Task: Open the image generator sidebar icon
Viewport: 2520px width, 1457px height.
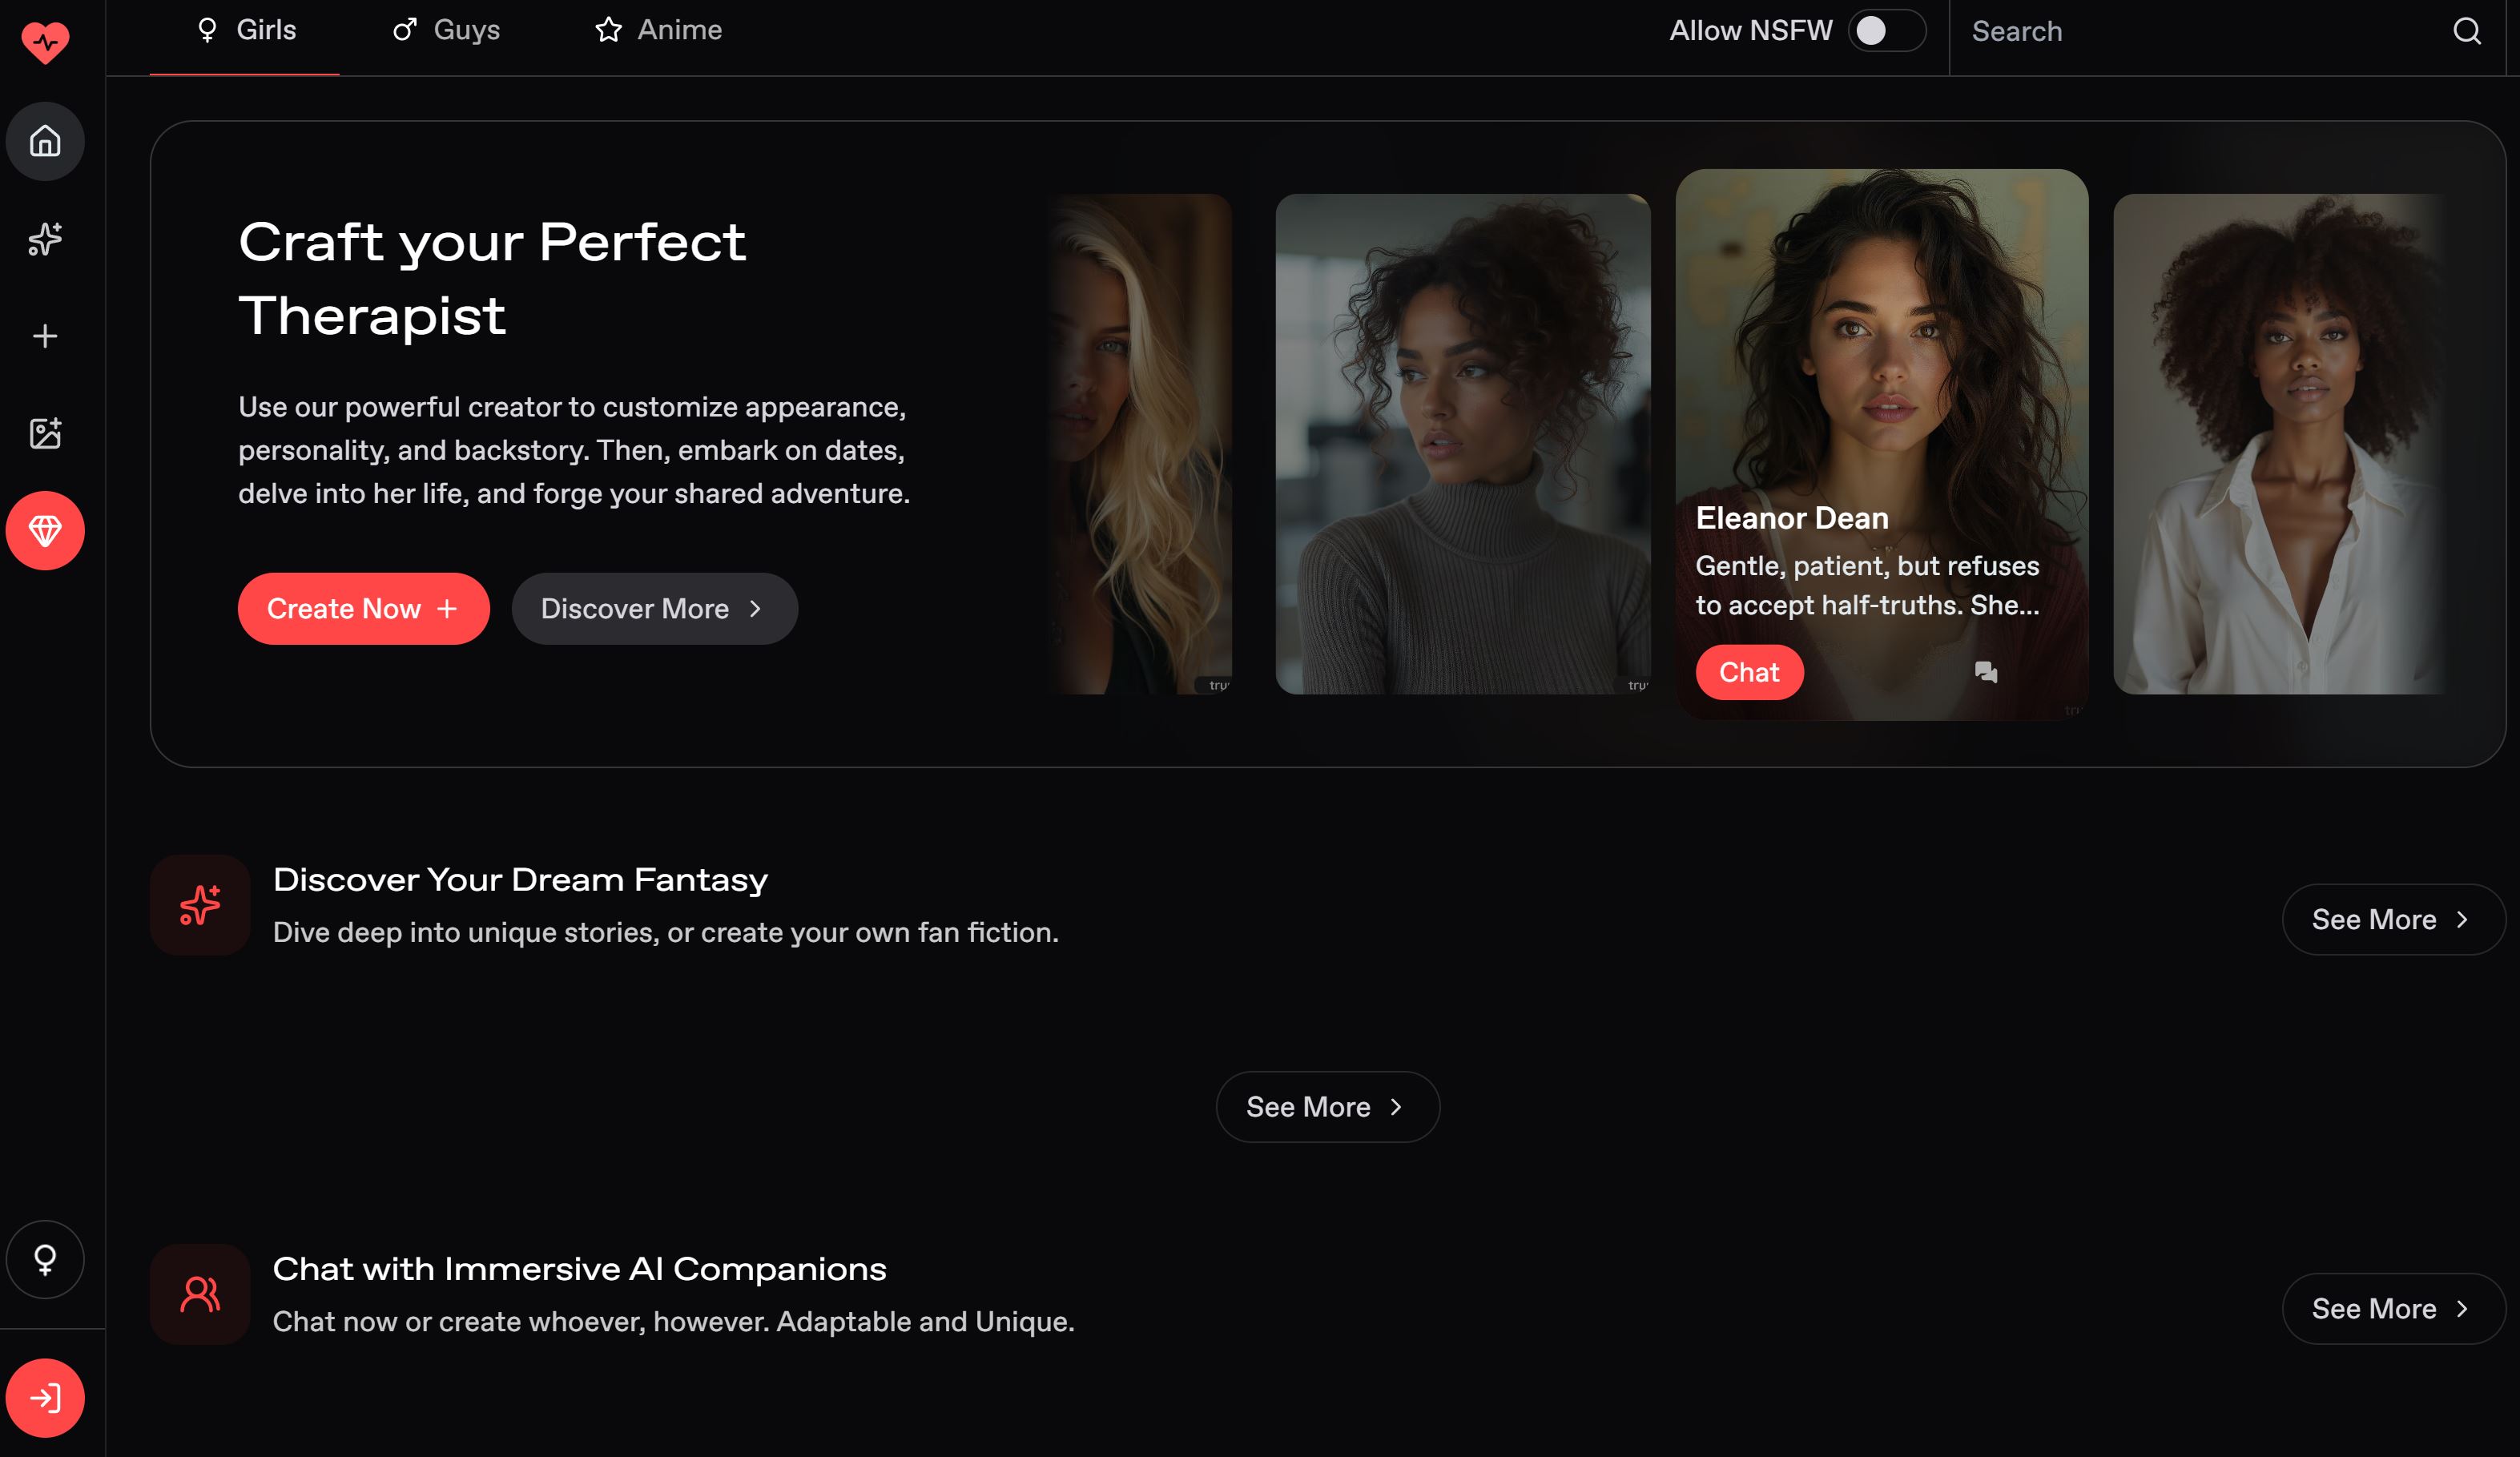Action: (45, 433)
